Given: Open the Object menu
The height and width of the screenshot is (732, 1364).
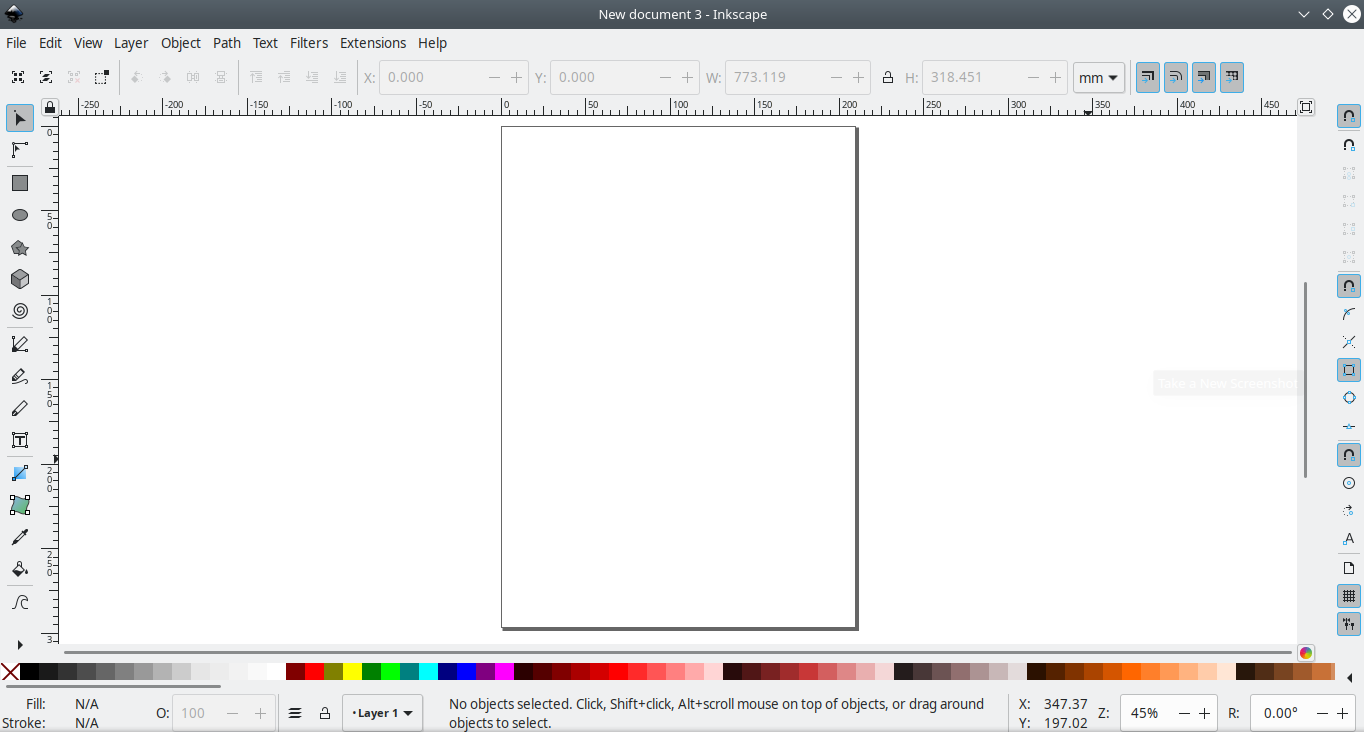Looking at the screenshot, I should point(181,43).
